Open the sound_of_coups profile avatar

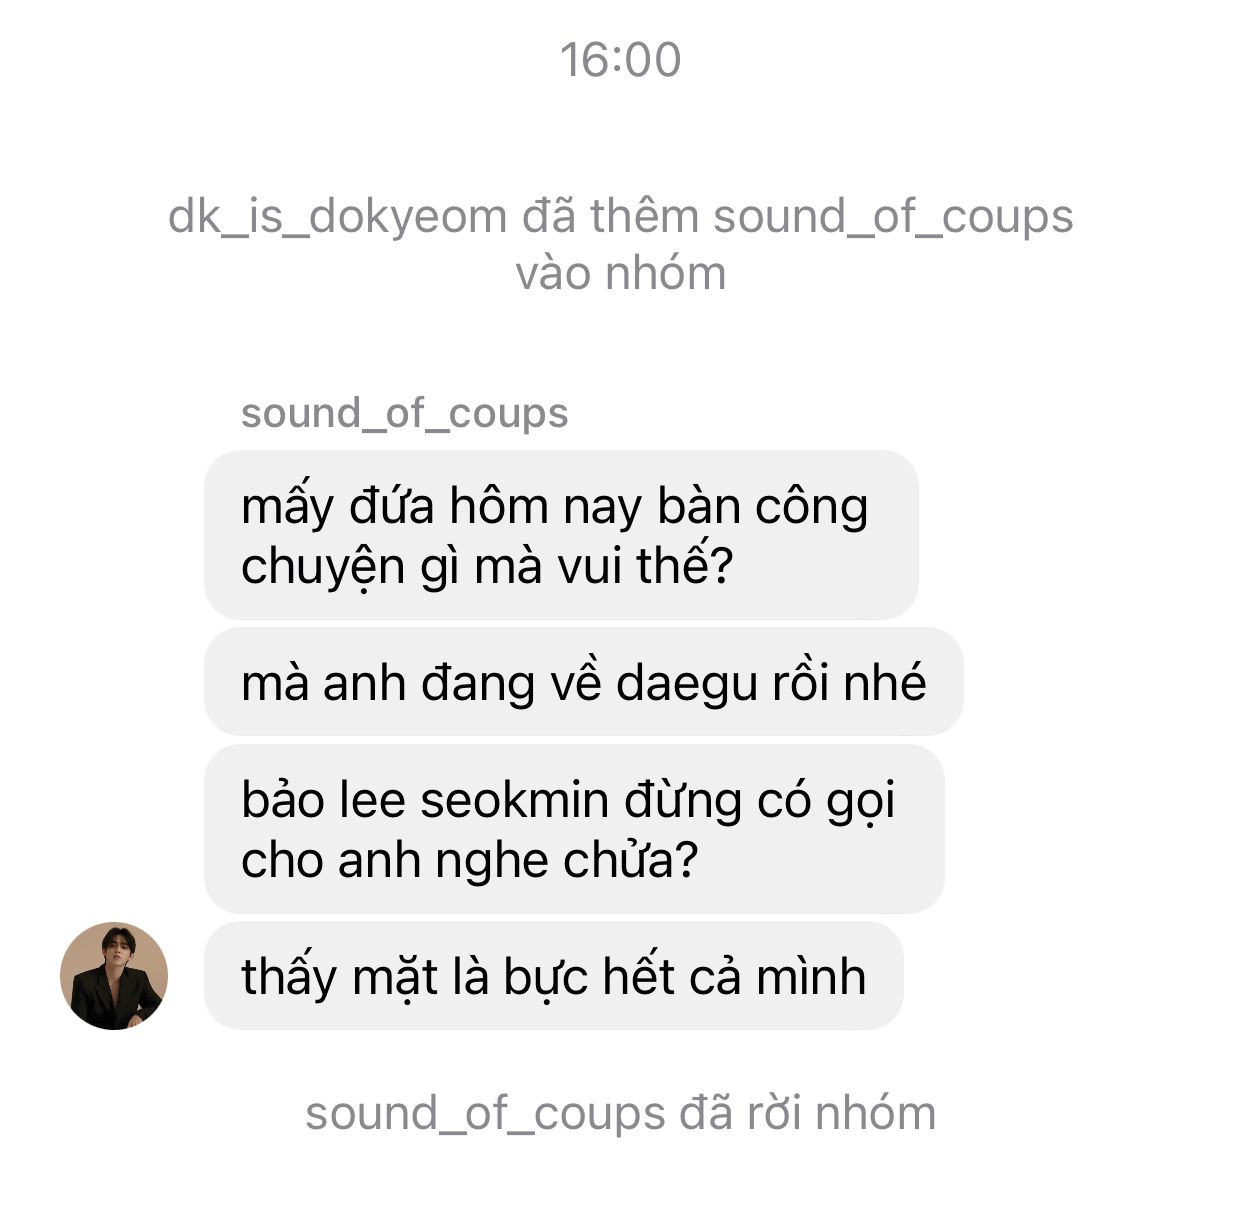point(114,976)
